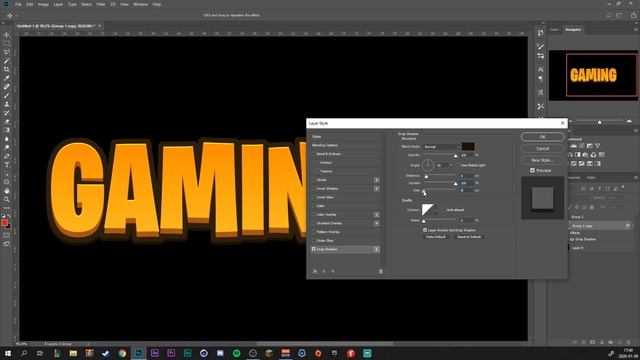This screenshot has height=360, width=640.
Task: Open the Edit menu
Action: pyautogui.click(x=30, y=4)
